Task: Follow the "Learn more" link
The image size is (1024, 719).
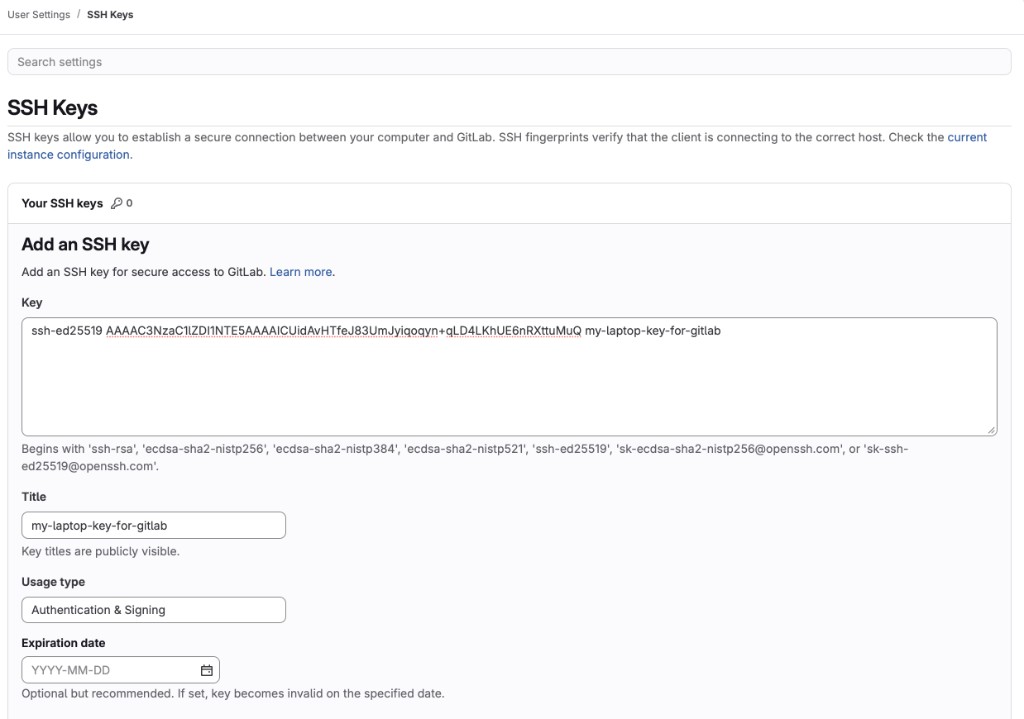Action: click(300, 271)
